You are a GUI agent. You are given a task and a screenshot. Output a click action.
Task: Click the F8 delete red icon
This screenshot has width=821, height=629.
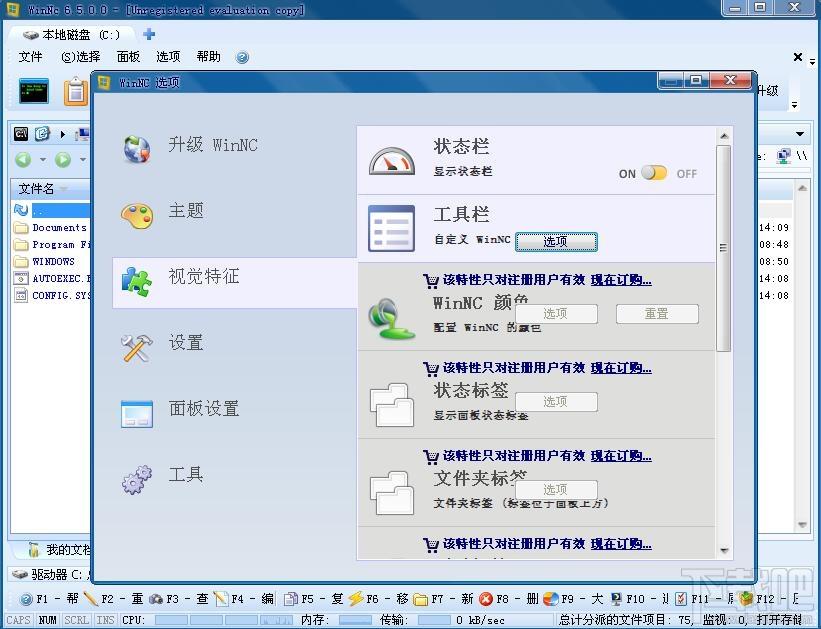pos(486,599)
